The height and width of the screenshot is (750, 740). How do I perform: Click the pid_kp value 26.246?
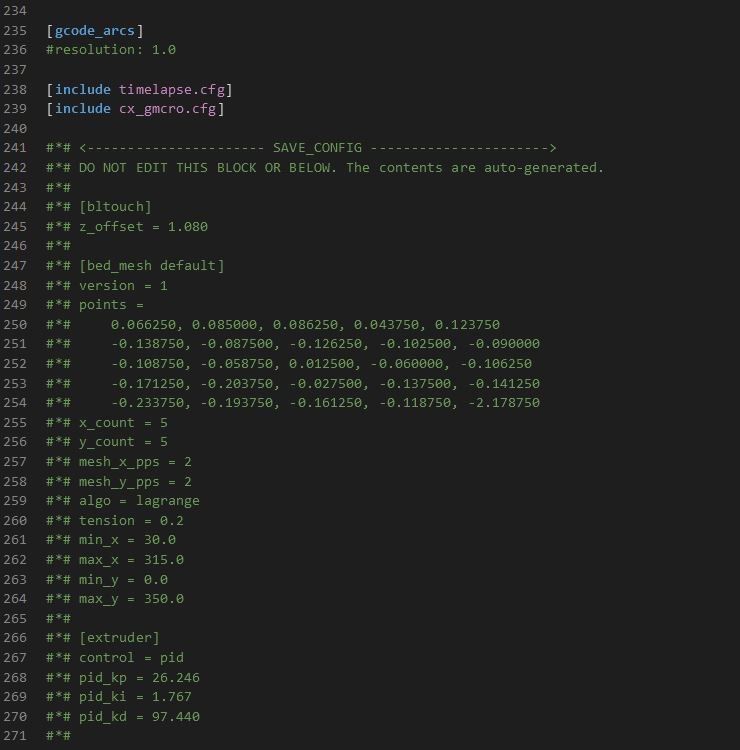[176, 678]
